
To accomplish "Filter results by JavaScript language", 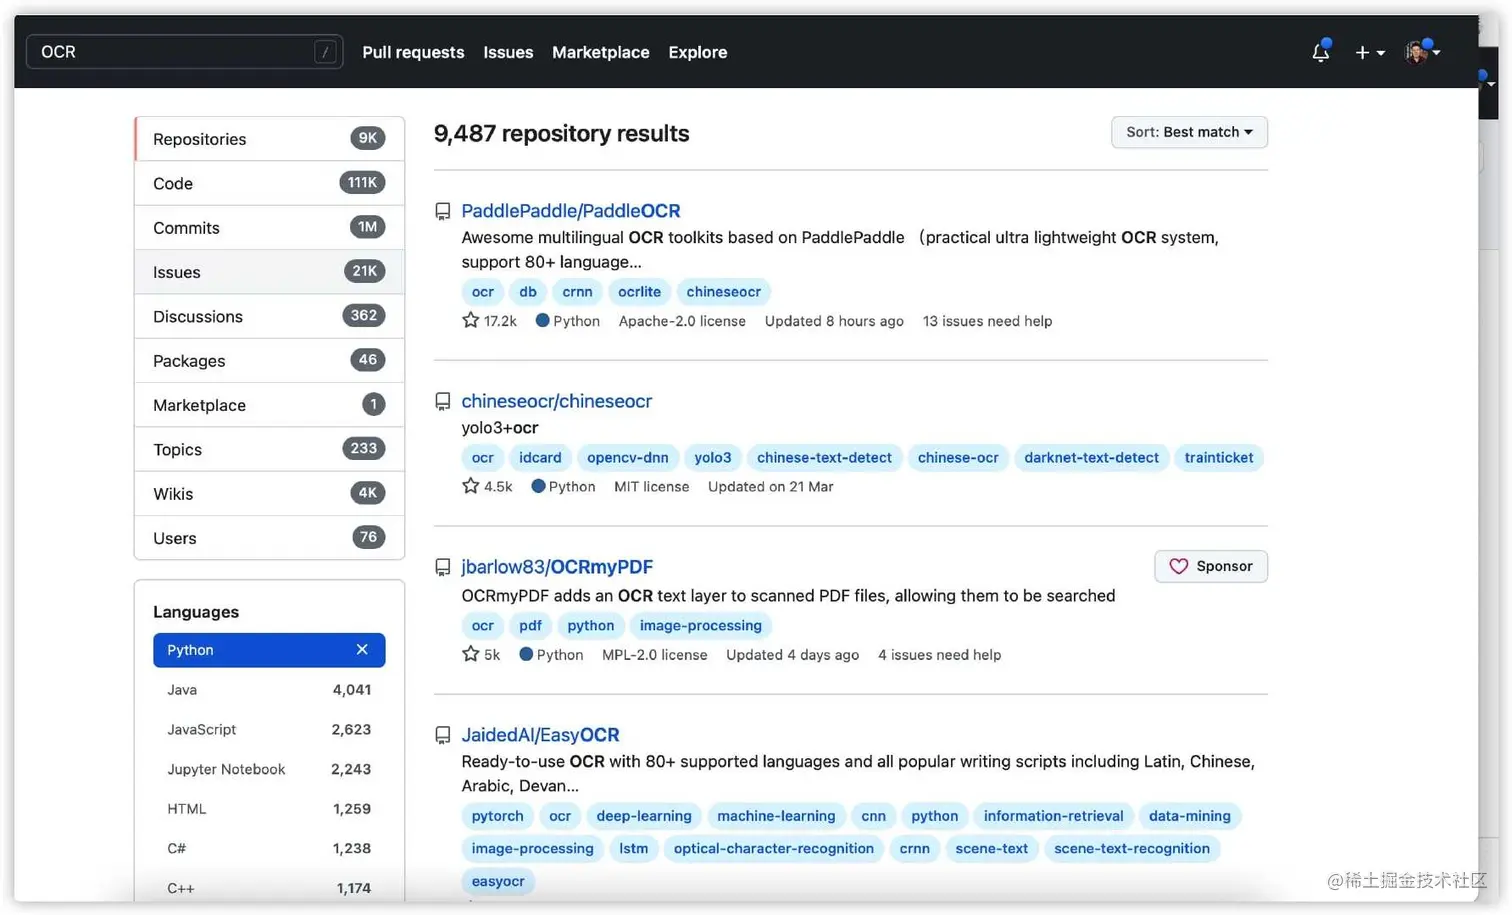I will tap(269, 730).
